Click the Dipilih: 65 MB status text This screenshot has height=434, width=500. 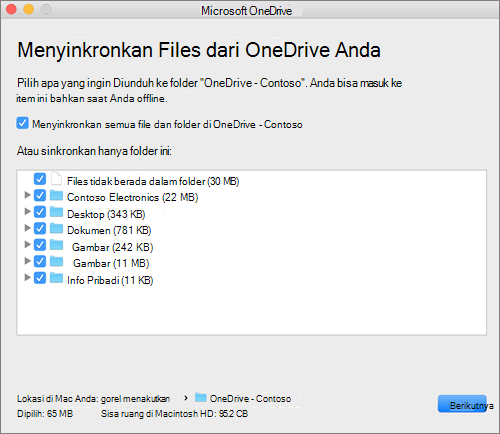pyautogui.click(x=45, y=414)
